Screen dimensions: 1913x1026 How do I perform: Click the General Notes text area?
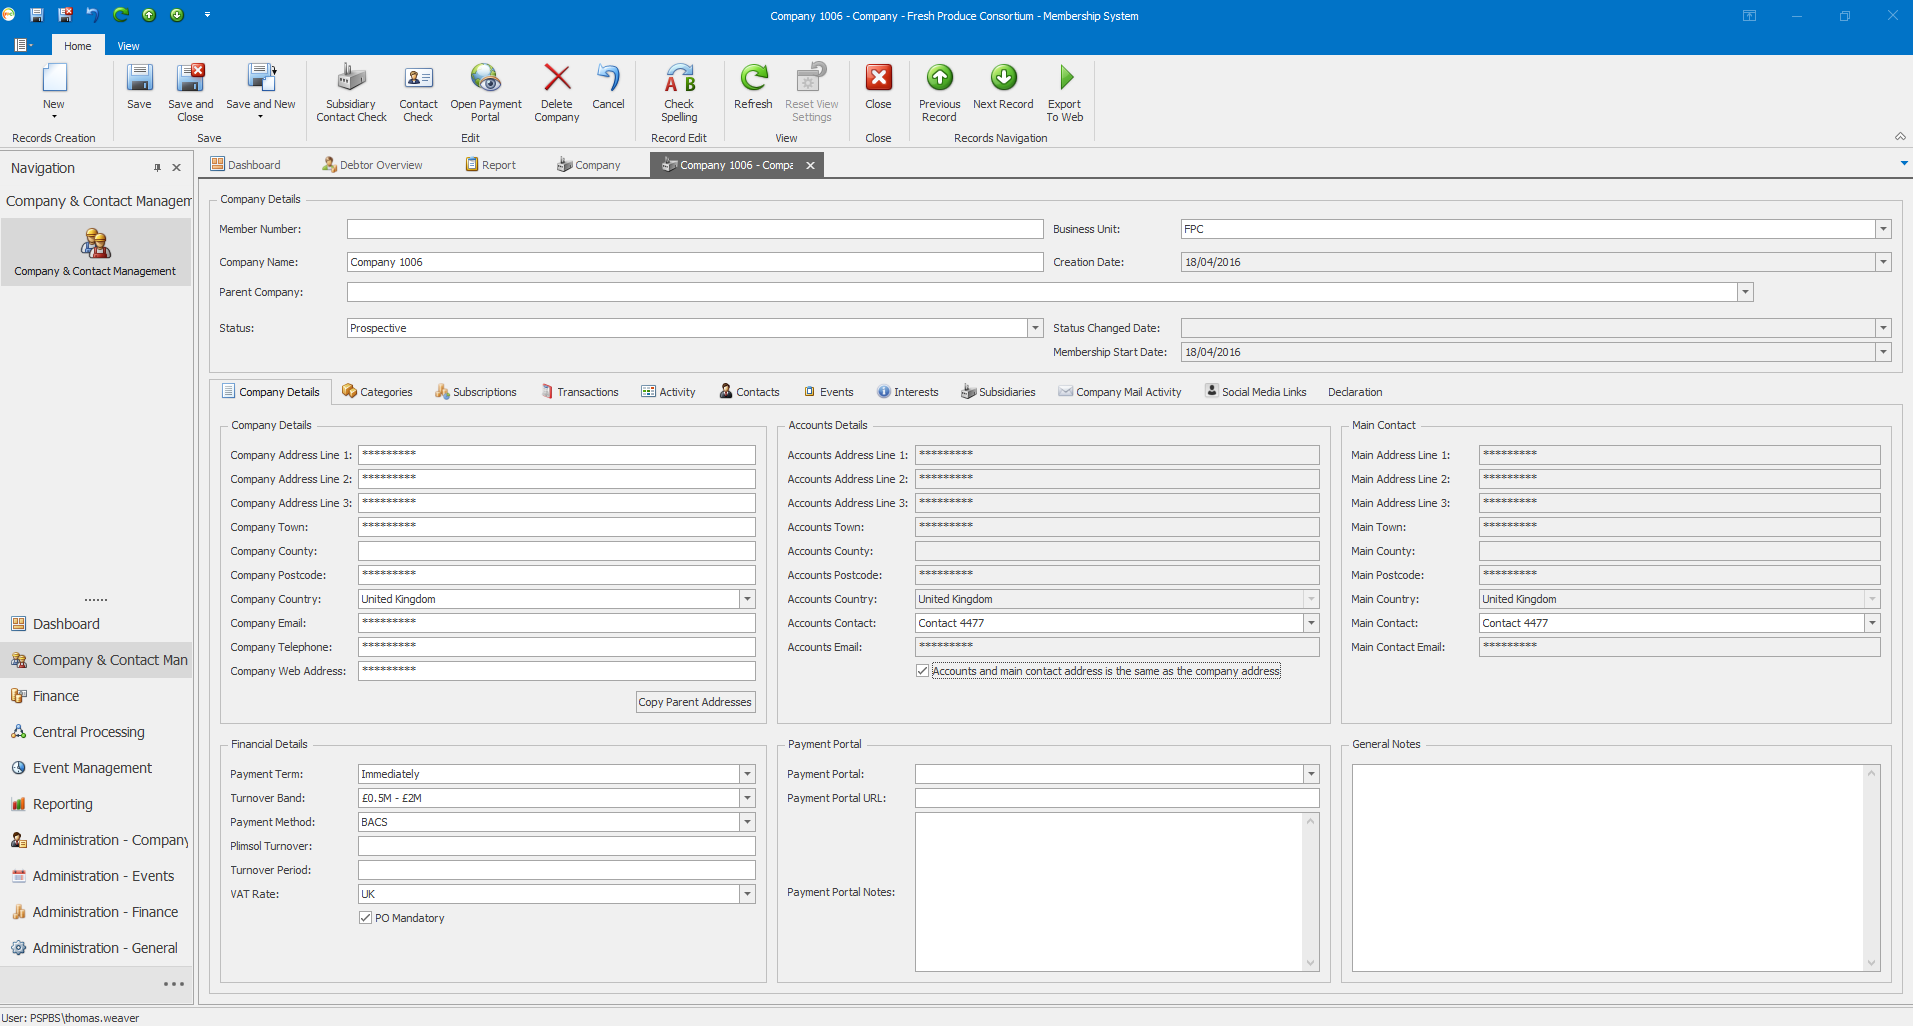tap(1608, 868)
